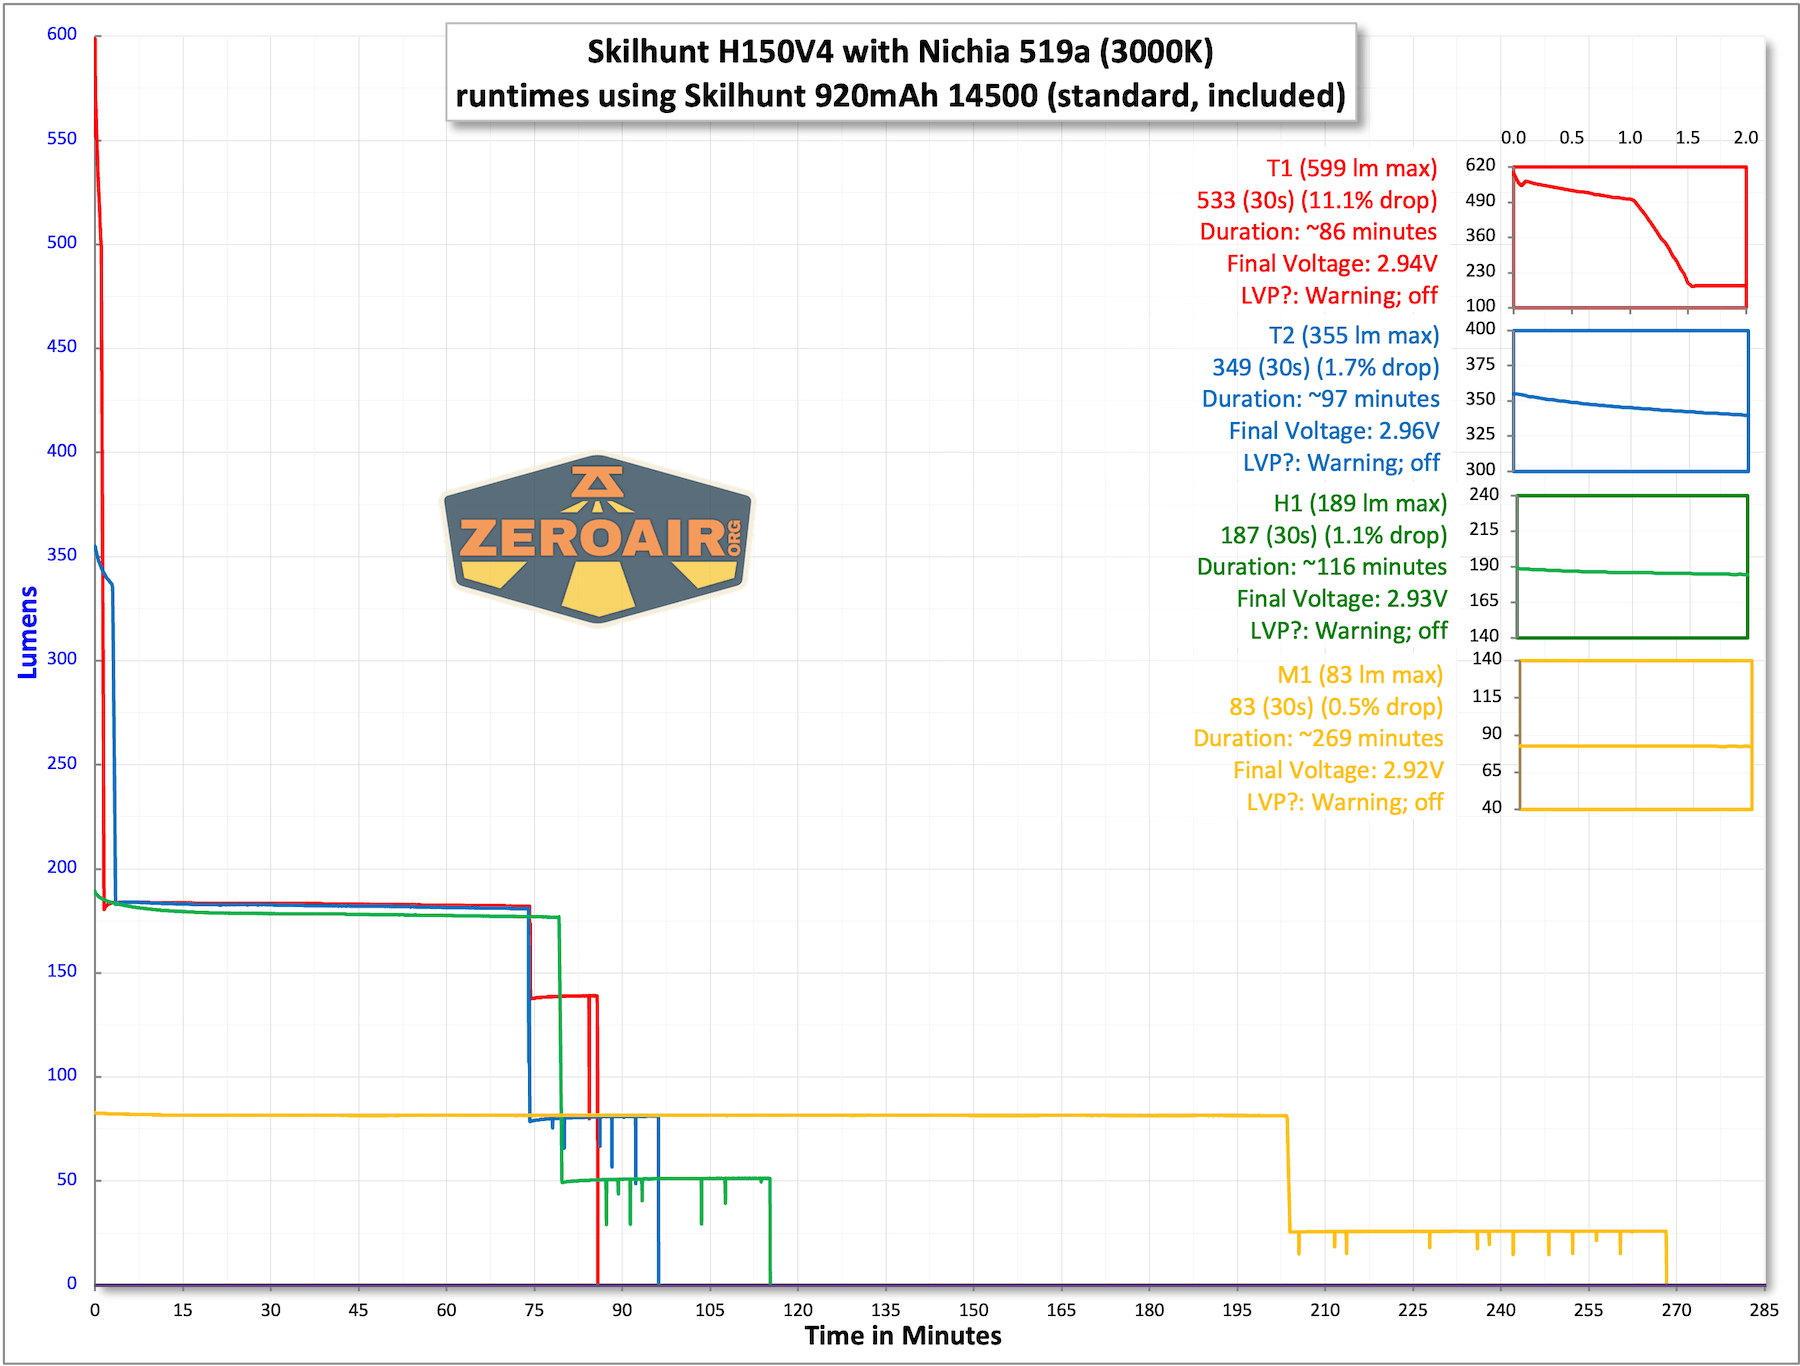The image size is (1800, 1366).
Task: Click the red 'LVP?: Warning; off' text
Action: 1339,296
